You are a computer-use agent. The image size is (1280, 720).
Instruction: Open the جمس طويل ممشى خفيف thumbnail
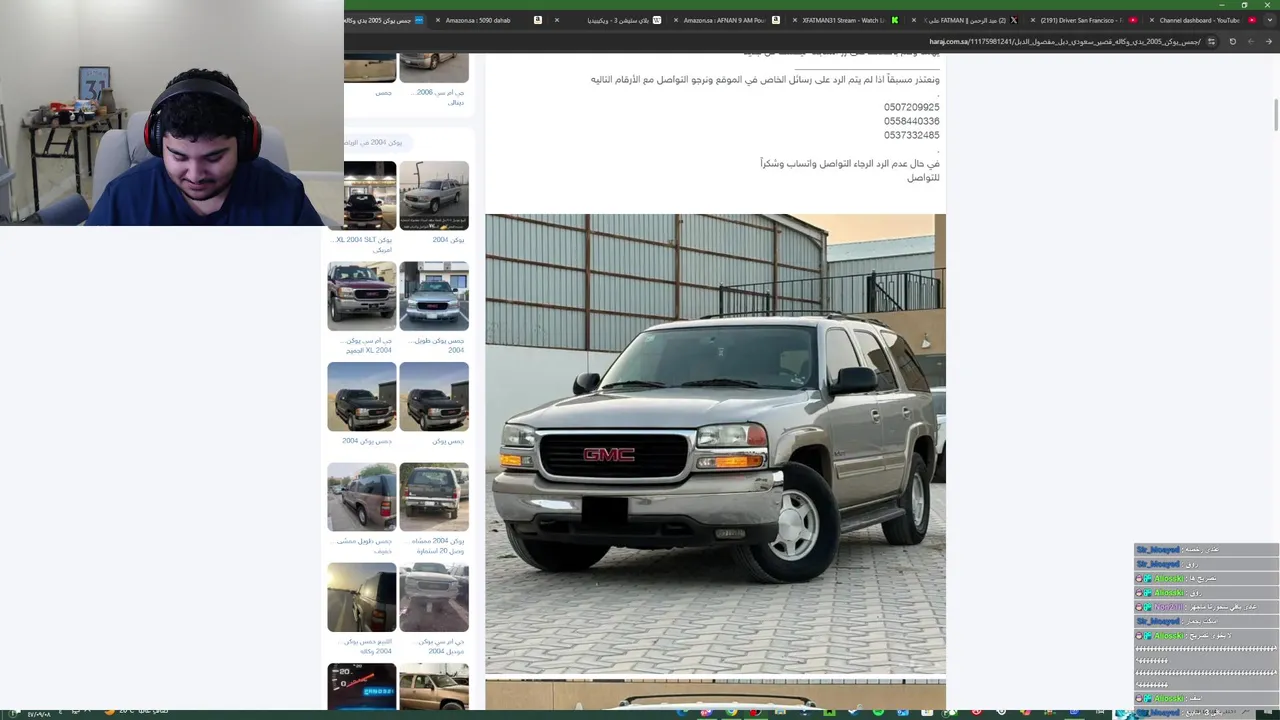(x=362, y=497)
